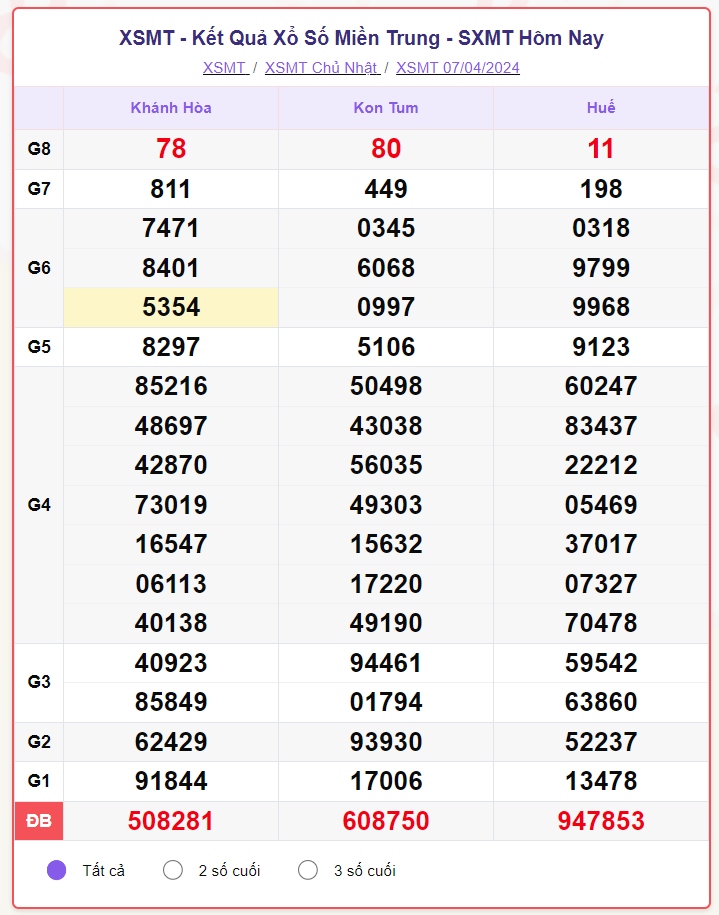
Task: Click Huế G4 number 37017
Action: (601, 544)
